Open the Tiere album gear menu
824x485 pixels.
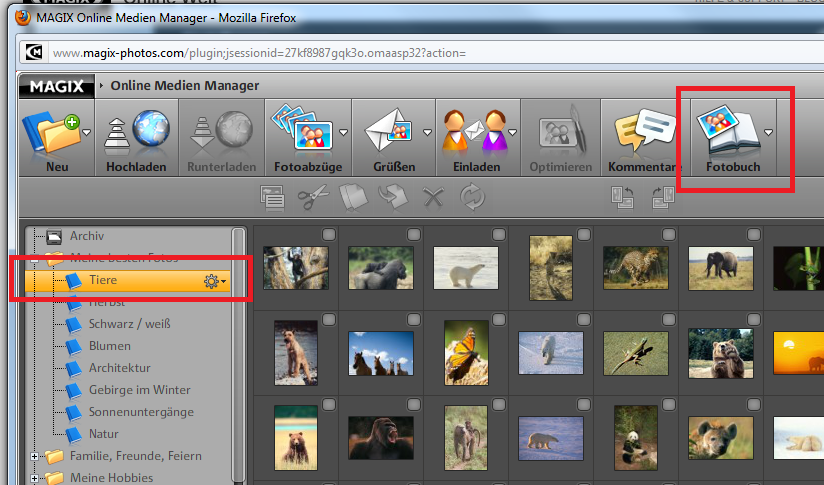pos(215,282)
